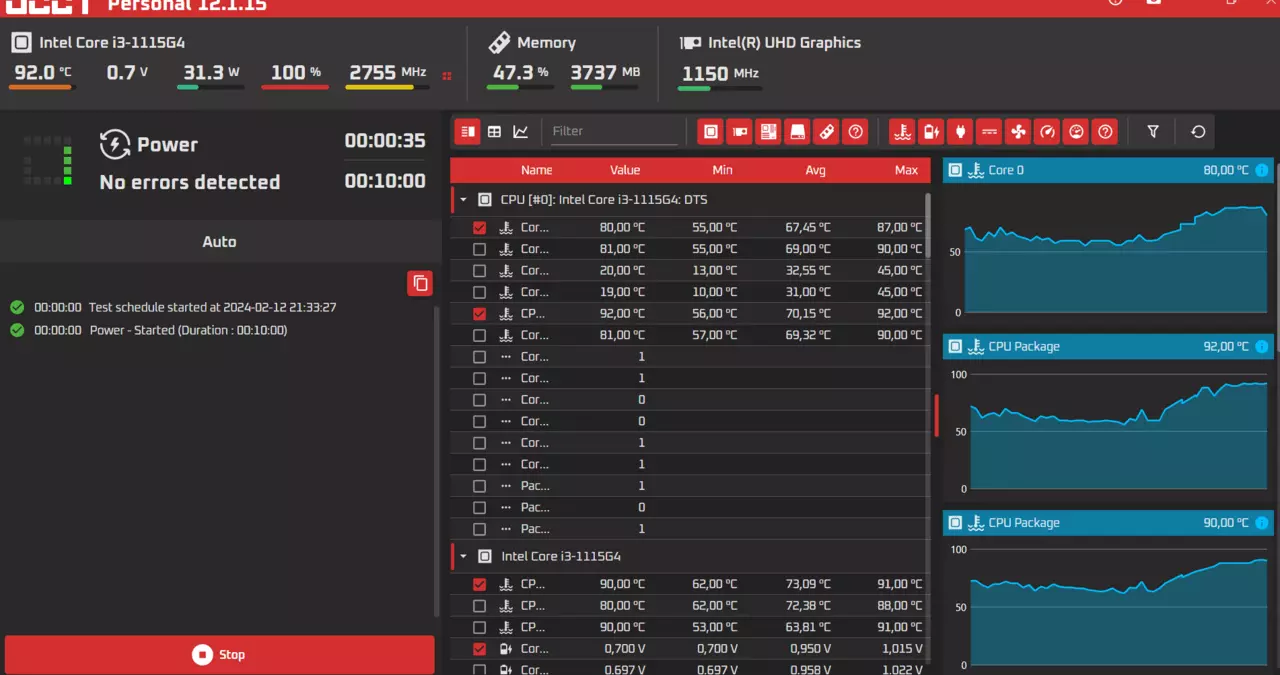Click the reset values circular arrow icon

point(1198,131)
